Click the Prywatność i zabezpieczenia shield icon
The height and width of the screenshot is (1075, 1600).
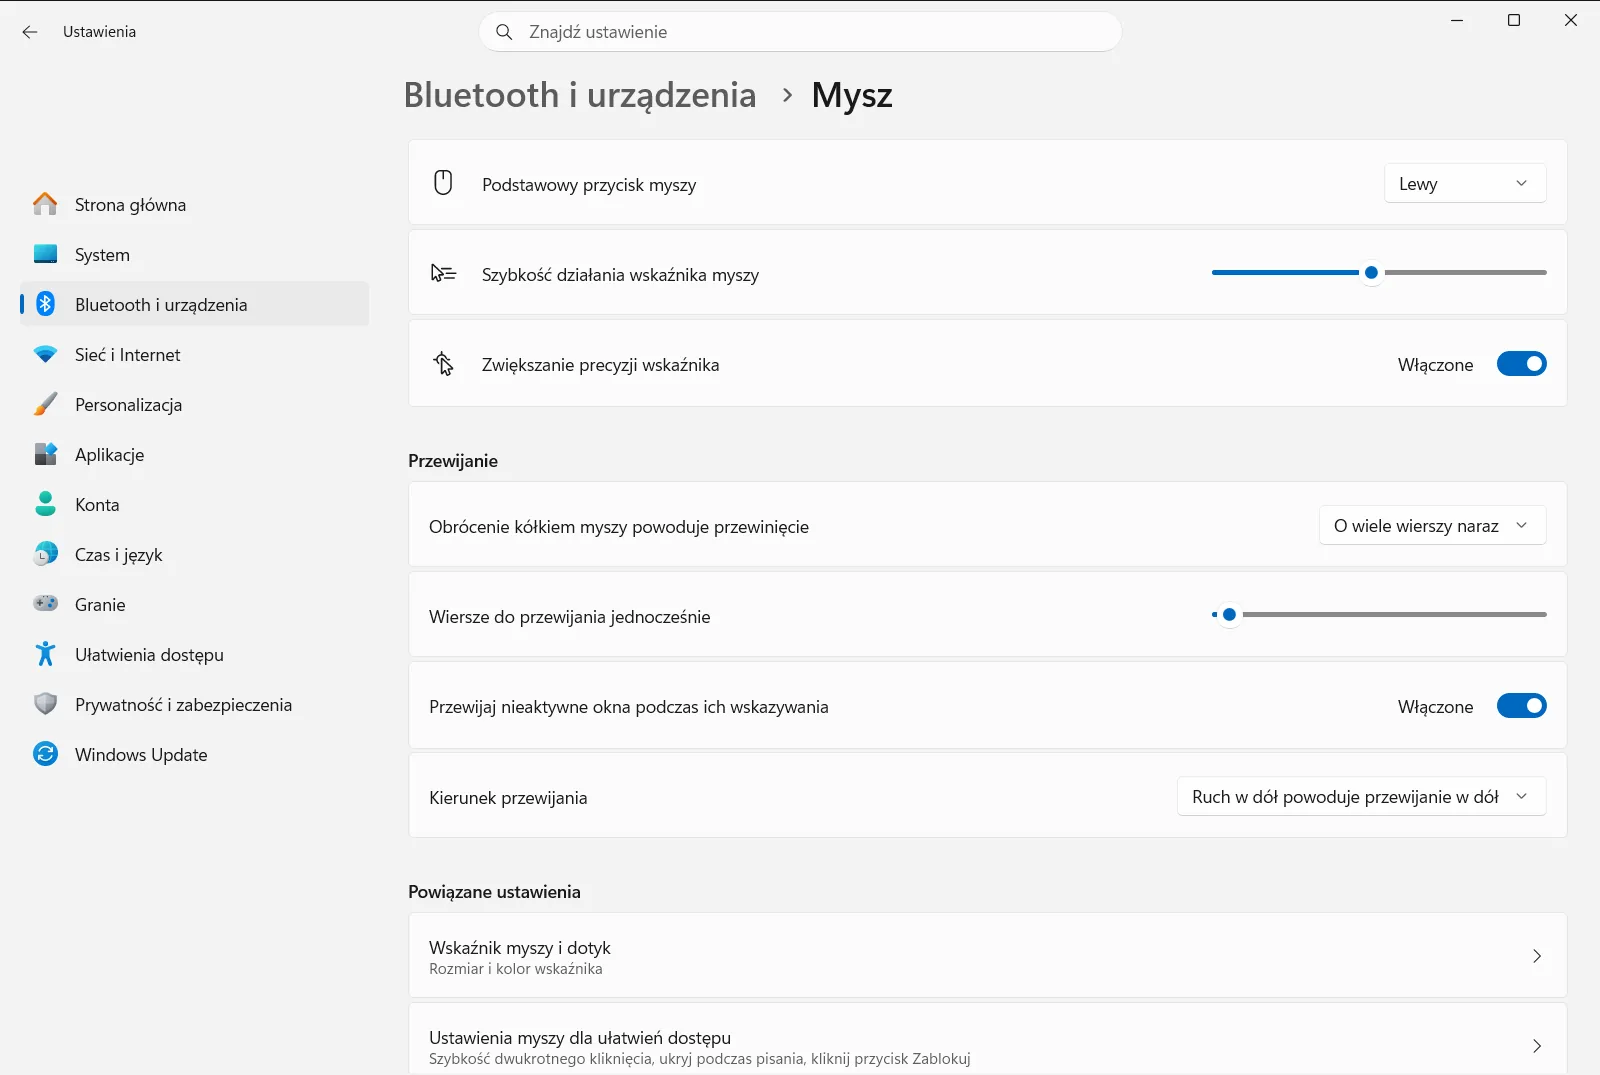pos(45,704)
